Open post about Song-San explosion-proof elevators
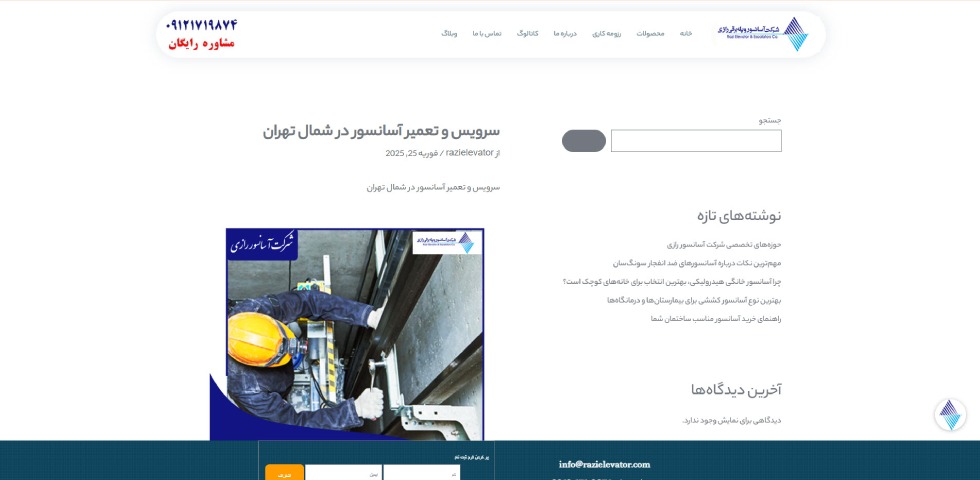Image resolution: width=980 pixels, height=480 pixels. [x=697, y=263]
